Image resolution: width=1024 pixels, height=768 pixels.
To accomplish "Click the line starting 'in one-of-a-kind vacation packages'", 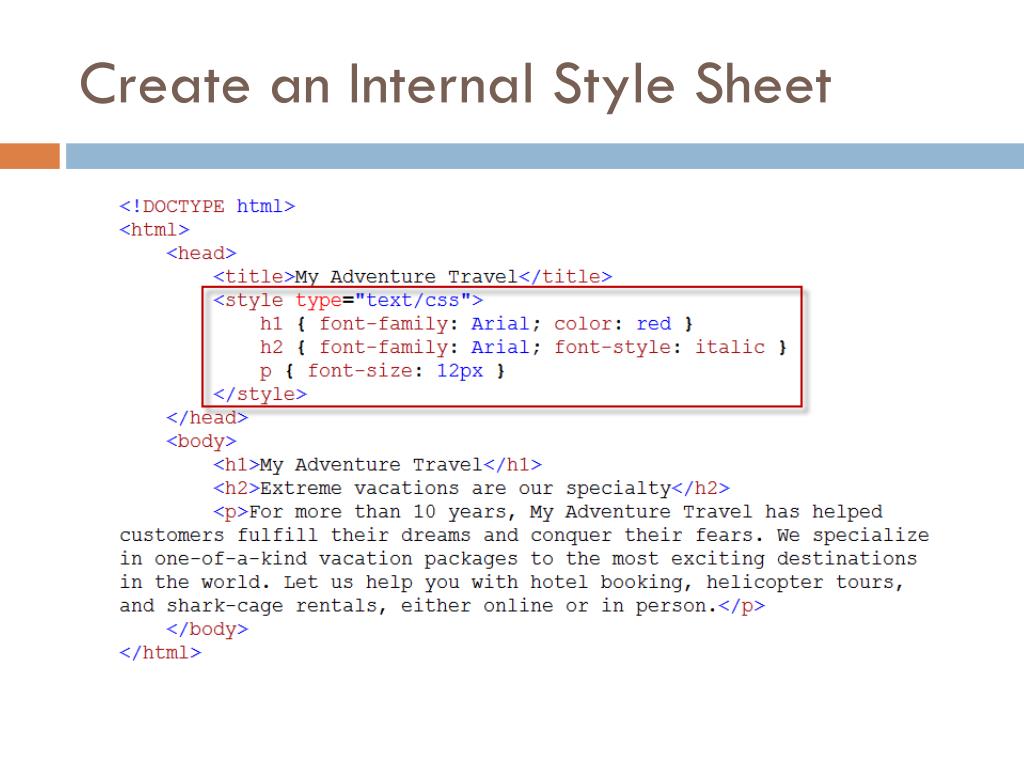I will pos(518,559).
